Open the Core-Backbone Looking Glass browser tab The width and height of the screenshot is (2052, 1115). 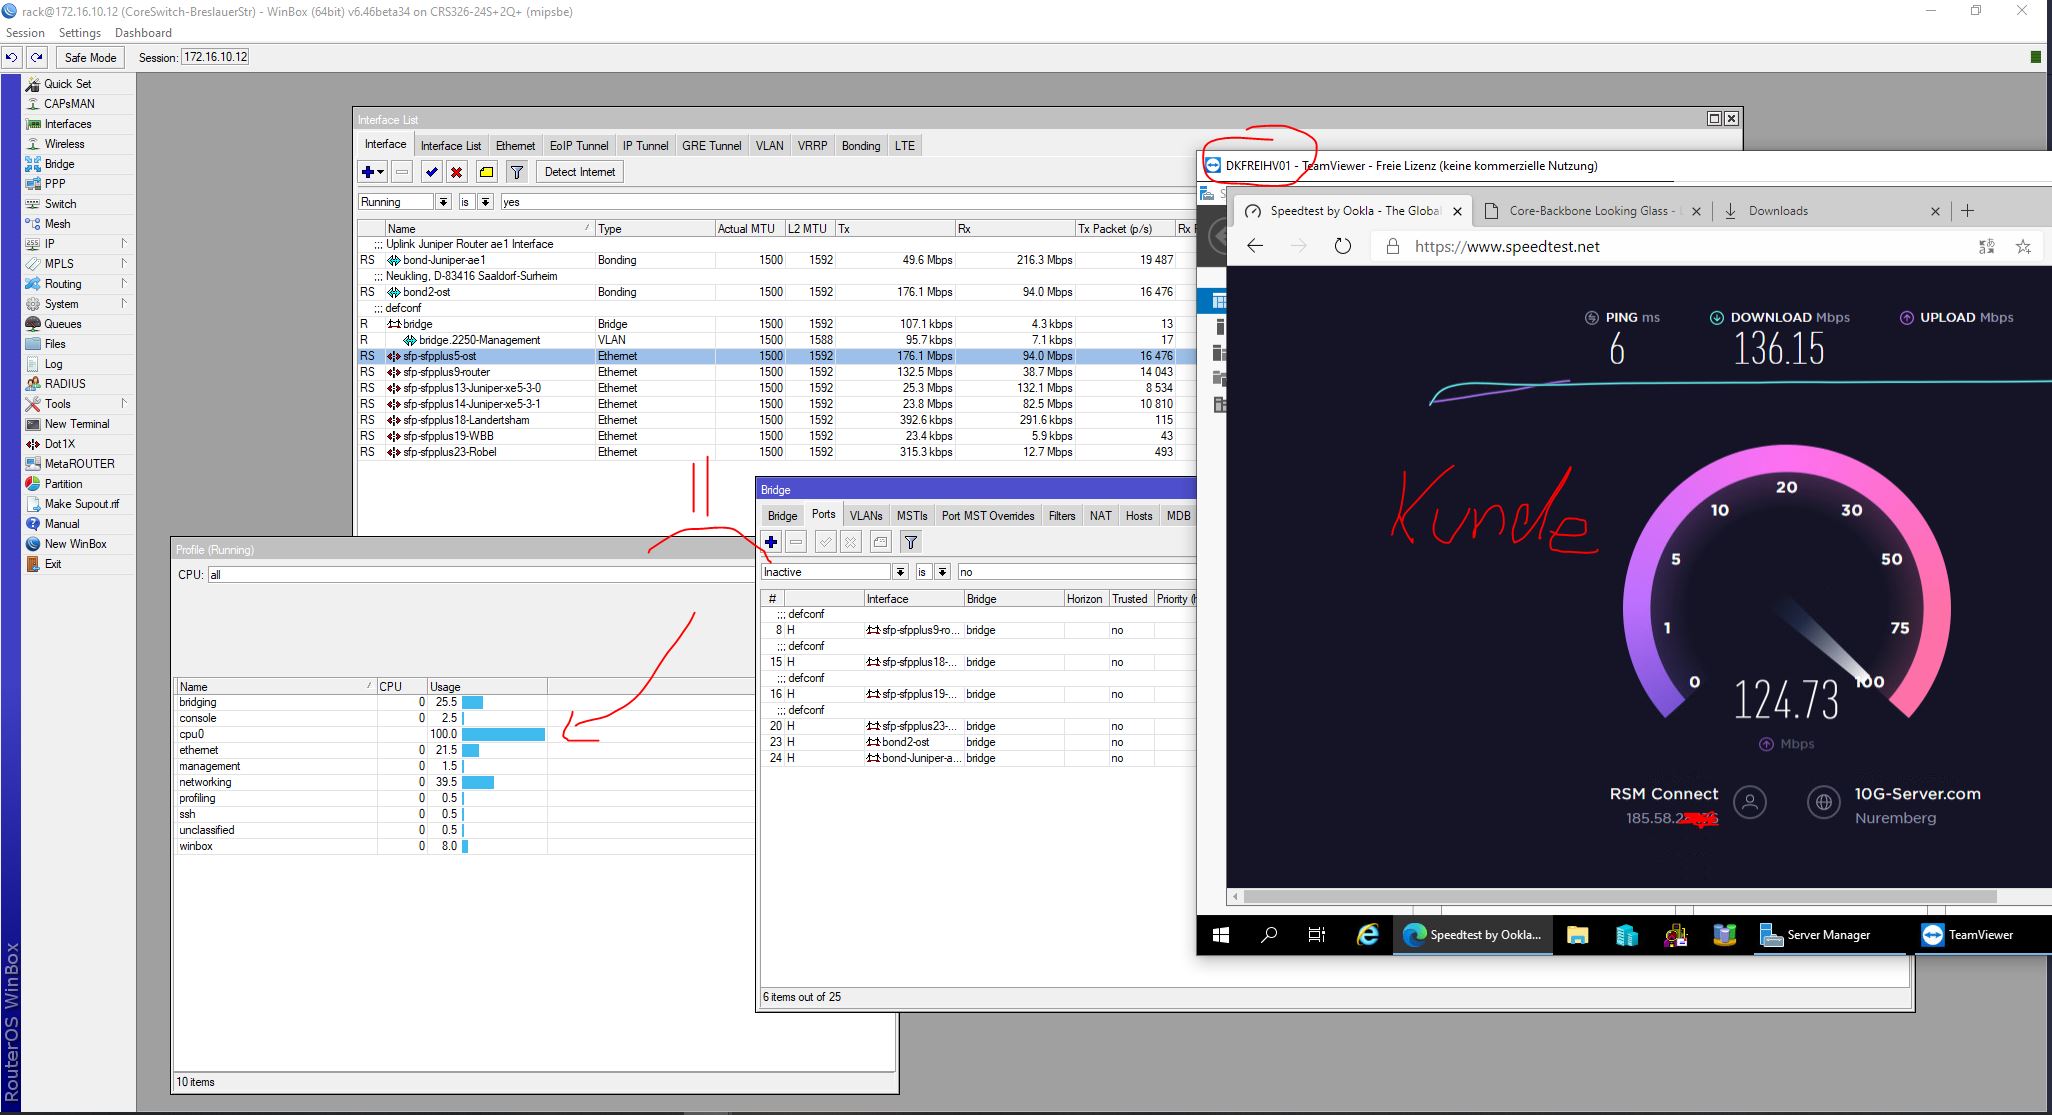pyautogui.click(x=1594, y=211)
